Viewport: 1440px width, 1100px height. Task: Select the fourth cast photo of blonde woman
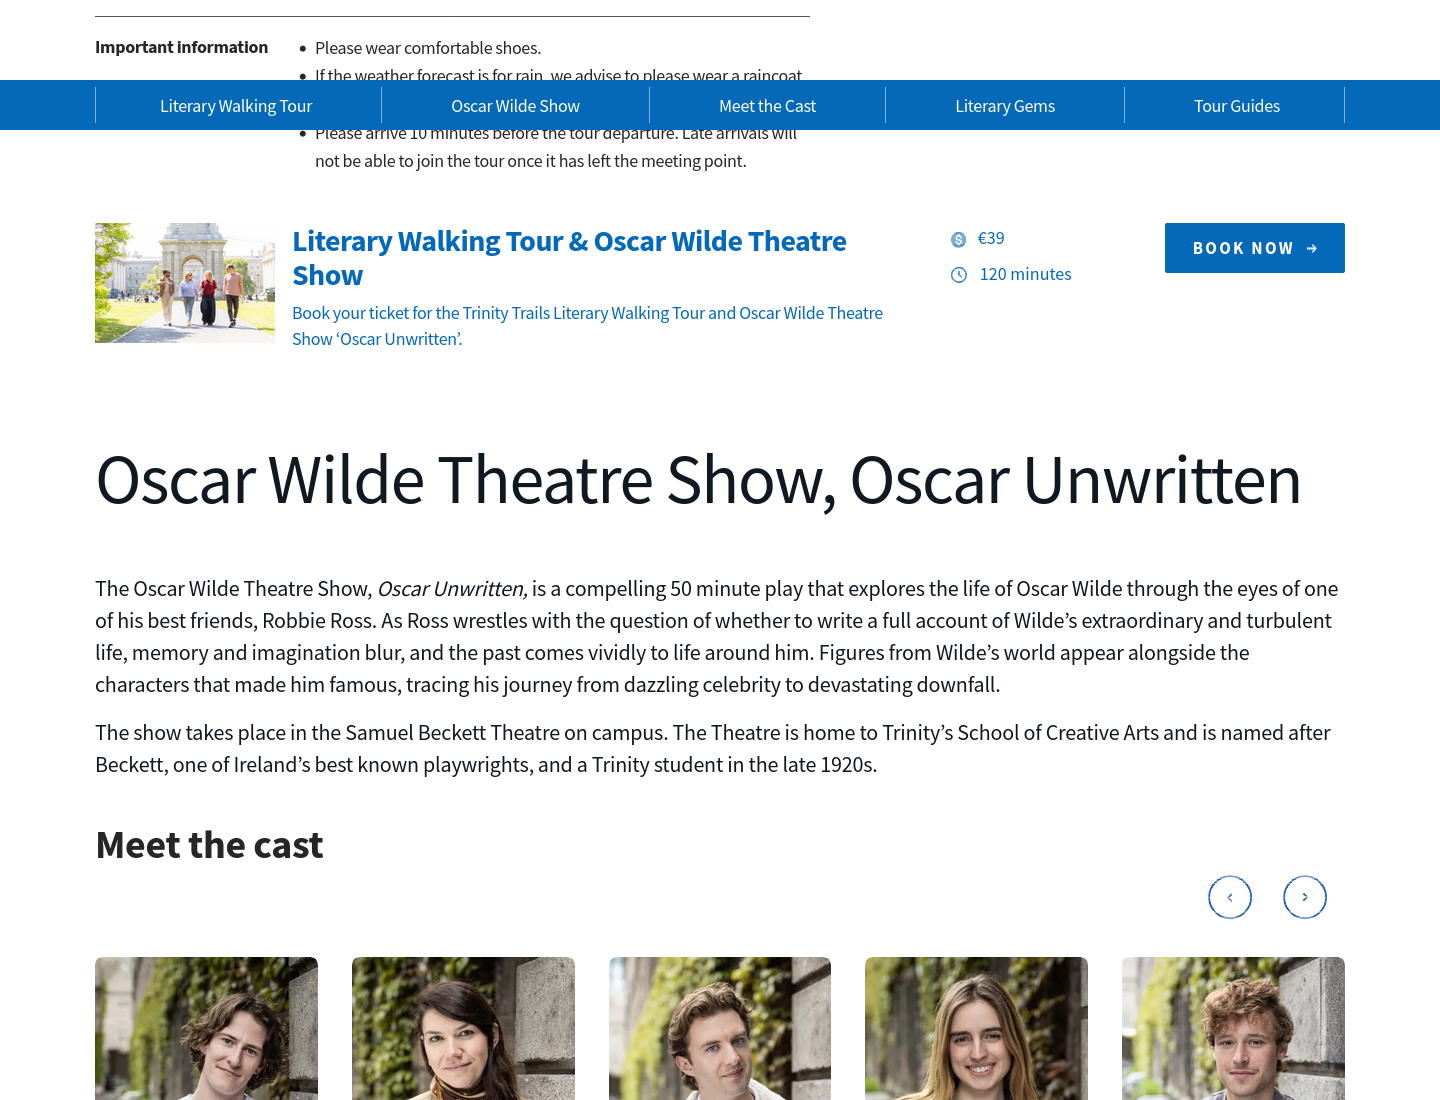(x=976, y=1028)
